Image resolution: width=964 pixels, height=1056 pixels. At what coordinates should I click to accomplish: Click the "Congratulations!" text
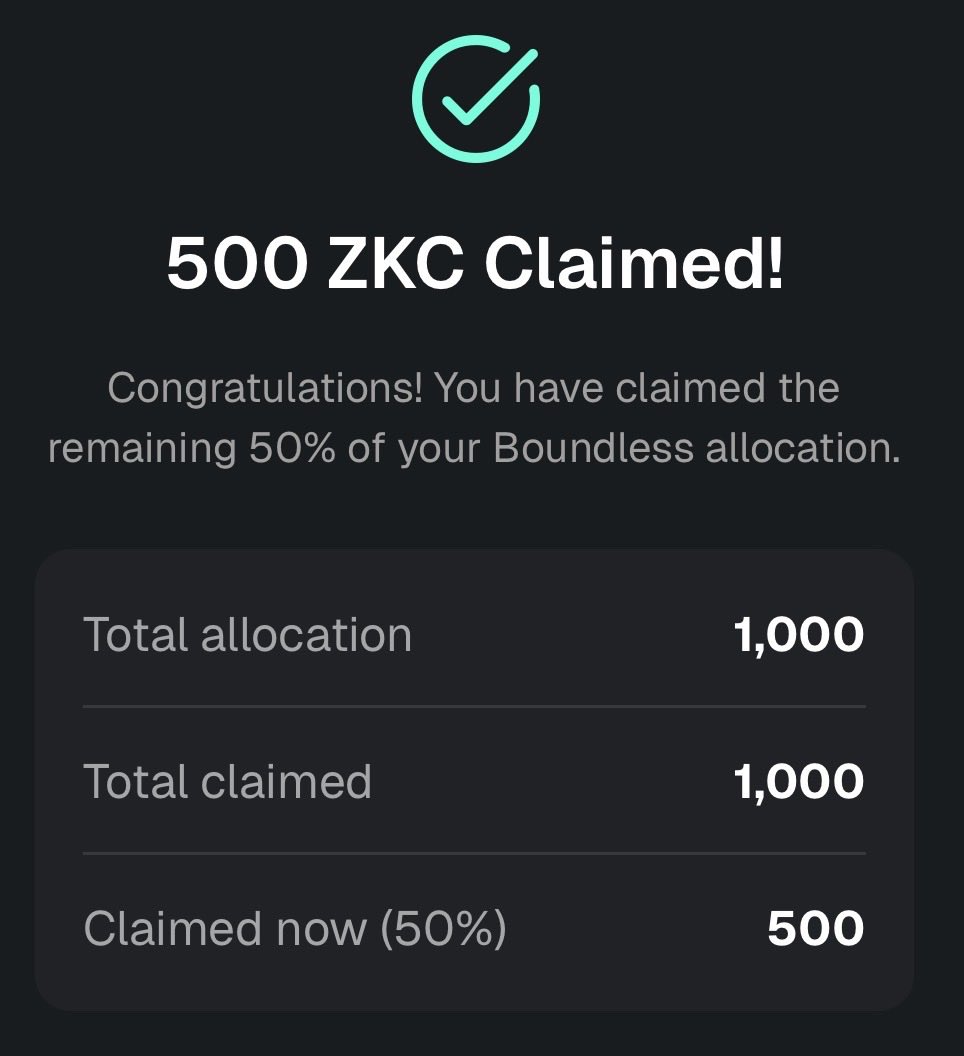pyautogui.click(x=264, y=388)
